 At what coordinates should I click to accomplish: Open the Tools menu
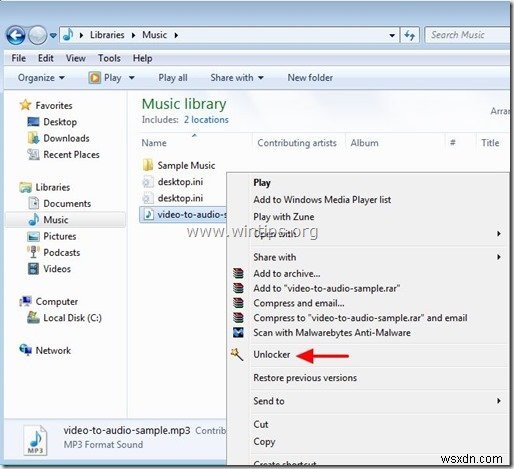[109, 58]
